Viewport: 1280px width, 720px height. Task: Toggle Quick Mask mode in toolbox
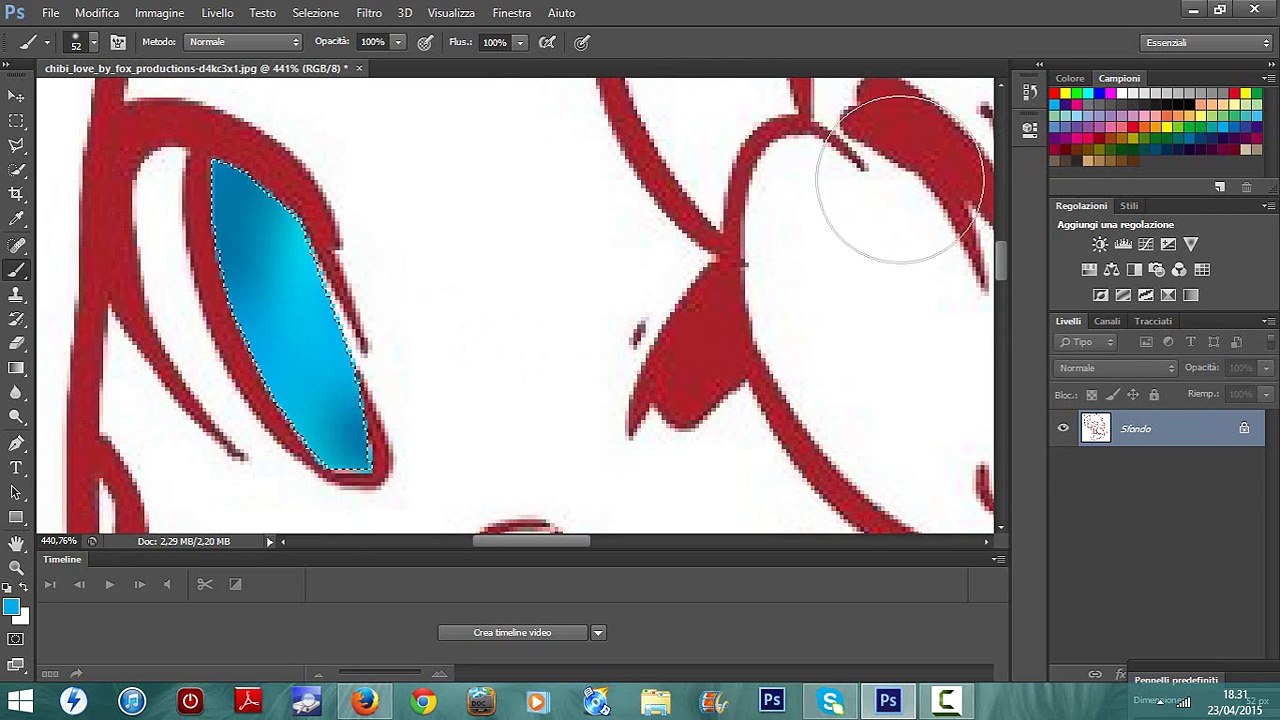click(x=16, y=639)
